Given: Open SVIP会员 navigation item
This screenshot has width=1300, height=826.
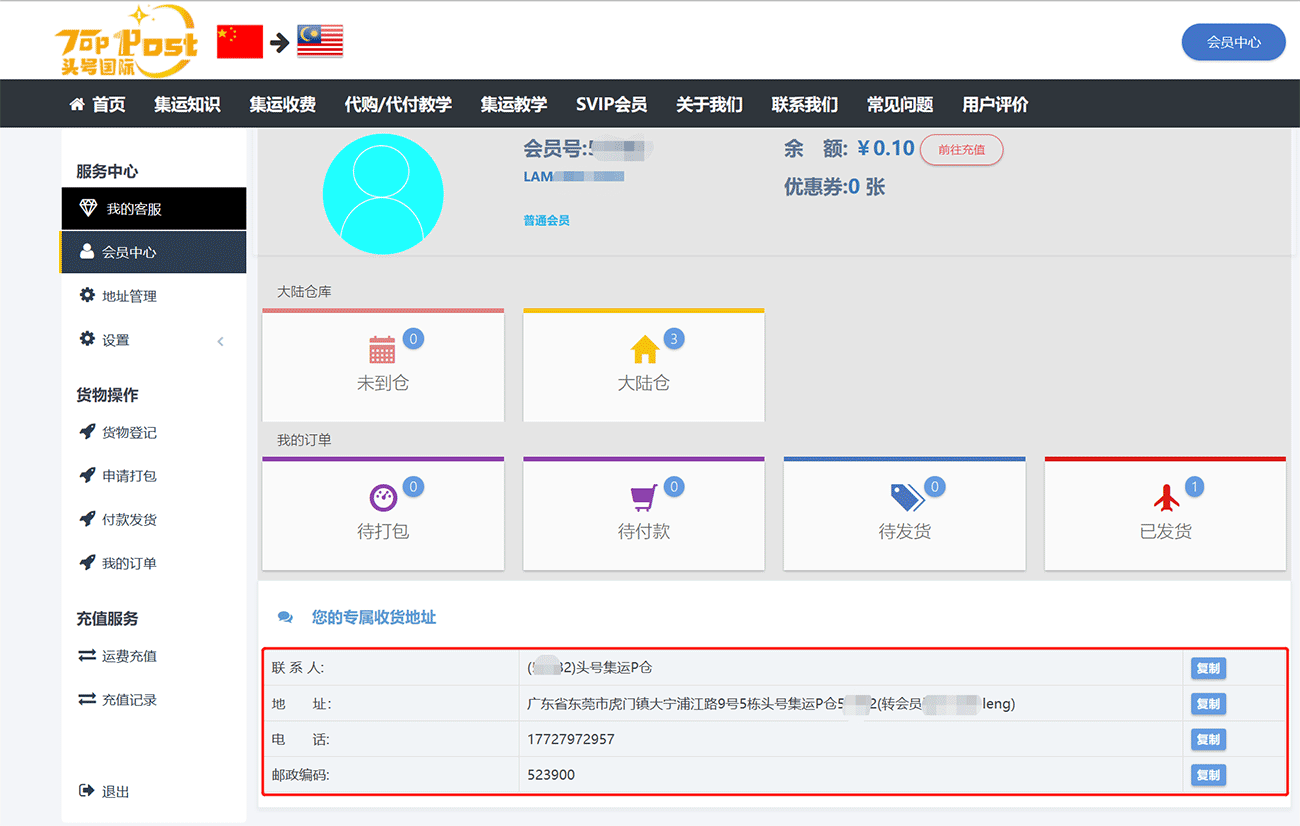Looking at the screenshot, I should click(x=611, y=104).
